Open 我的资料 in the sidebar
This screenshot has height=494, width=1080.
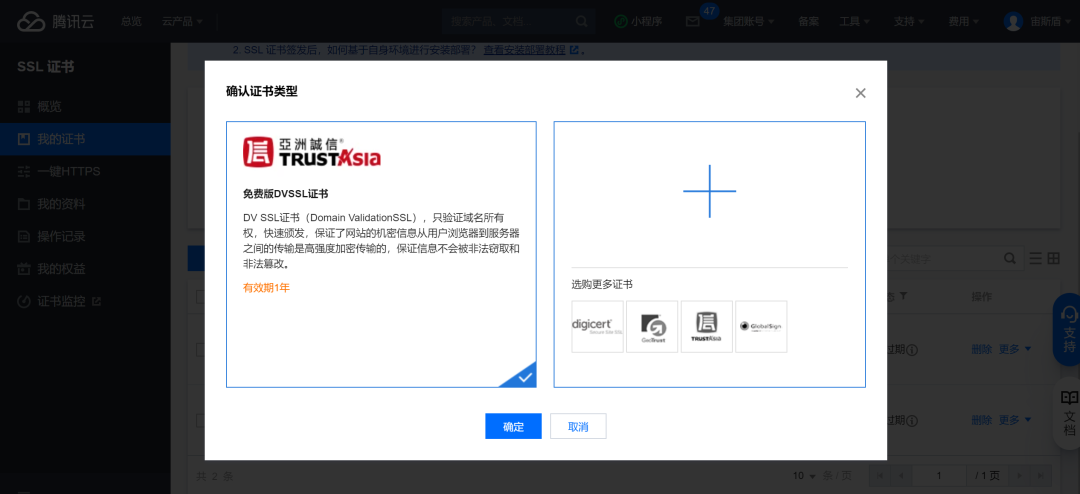click(x=85, y=204)
